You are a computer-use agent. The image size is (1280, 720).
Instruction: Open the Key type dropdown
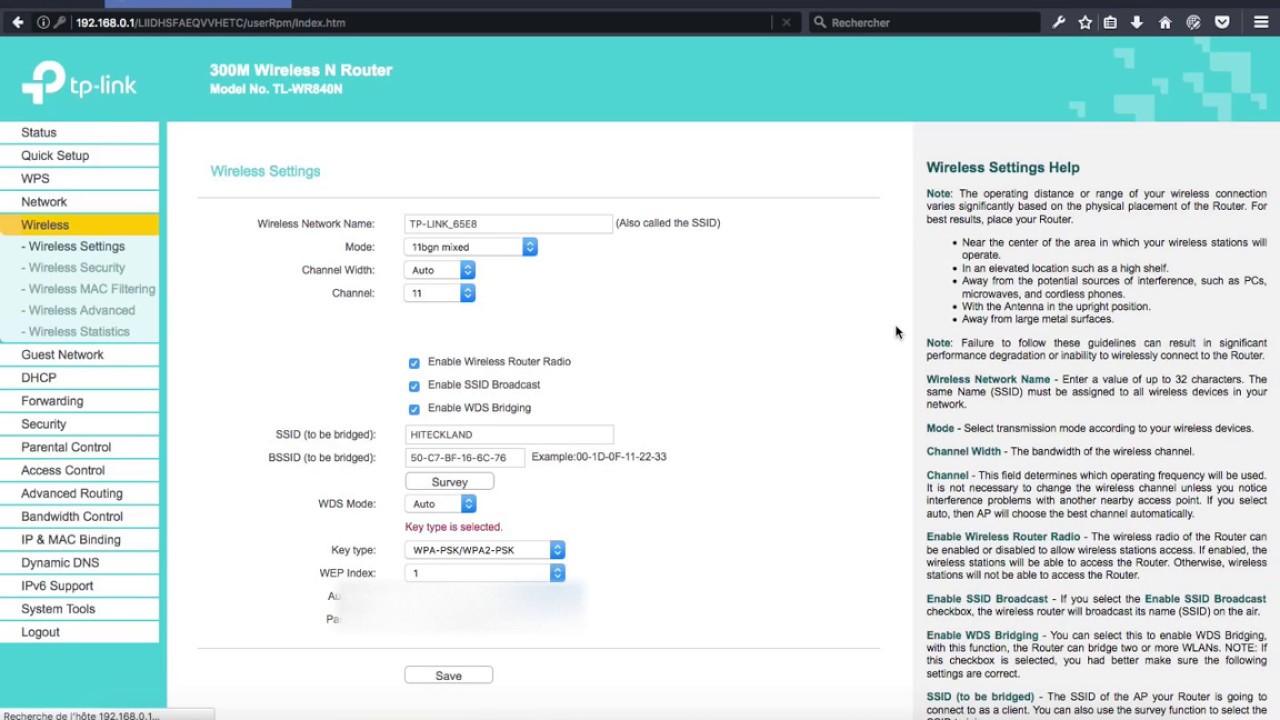(x=485, y=550)
